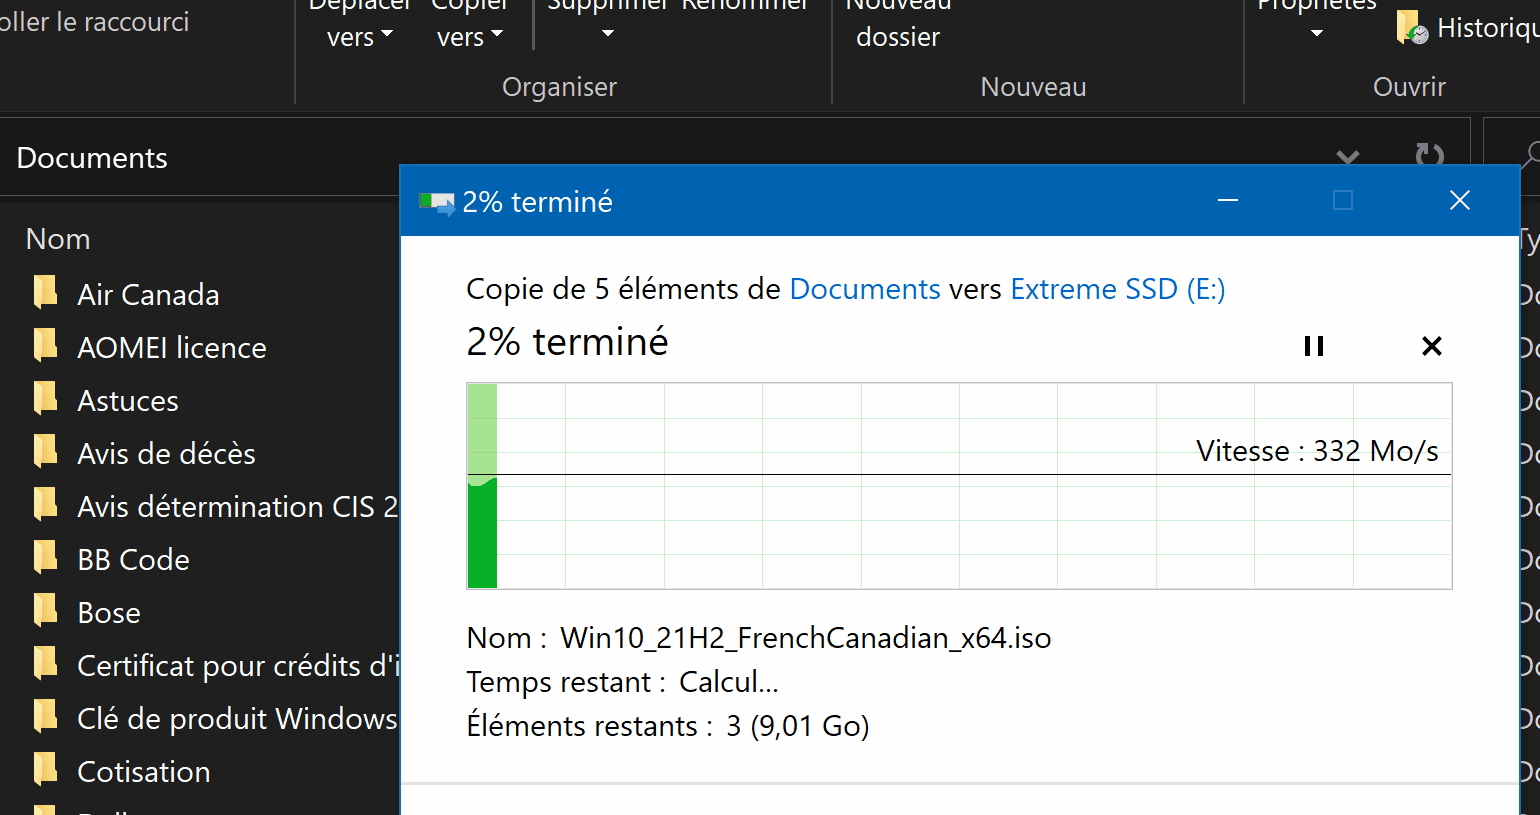Image resolution: width=1540 pixels, height=815 pixels.
Task: Click the Air Canada folder icon
Action: click(x=45, y=293)
